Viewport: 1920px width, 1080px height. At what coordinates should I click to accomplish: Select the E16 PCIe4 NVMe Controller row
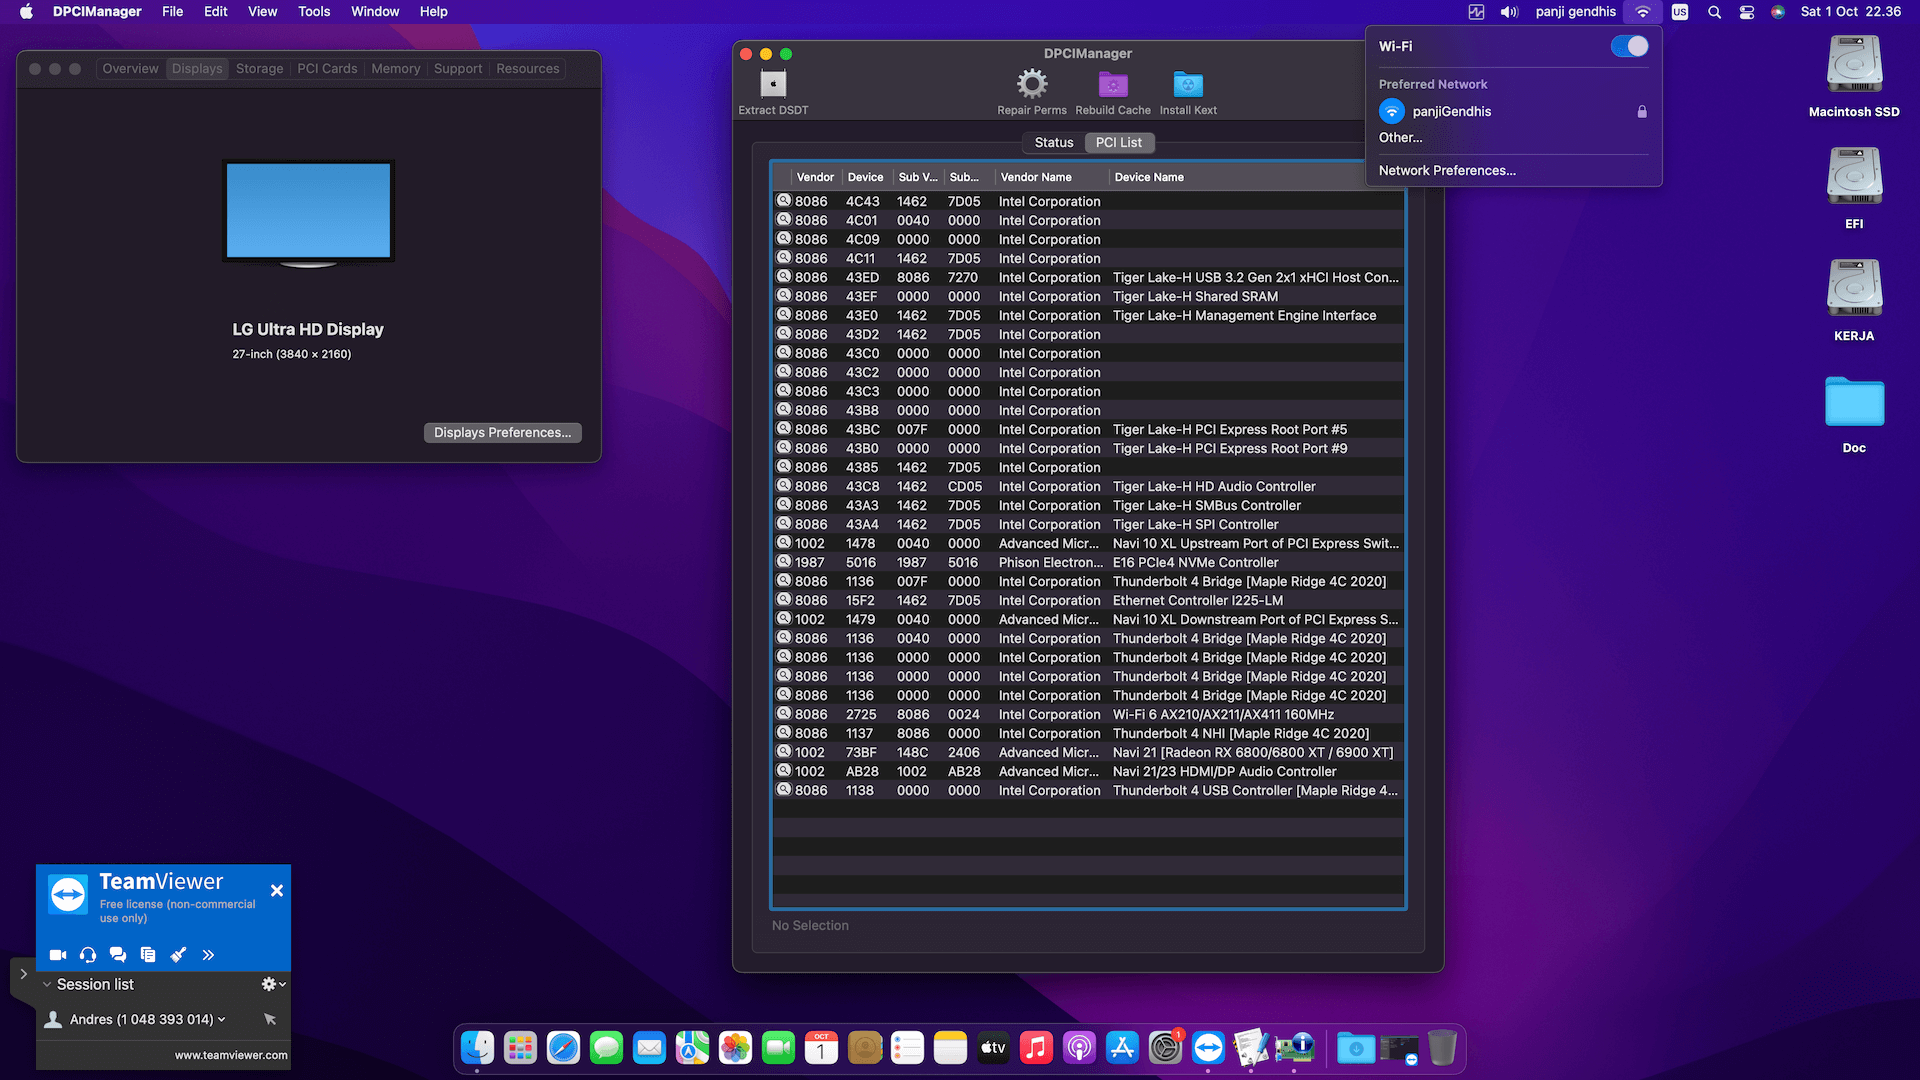point(1089,562)
